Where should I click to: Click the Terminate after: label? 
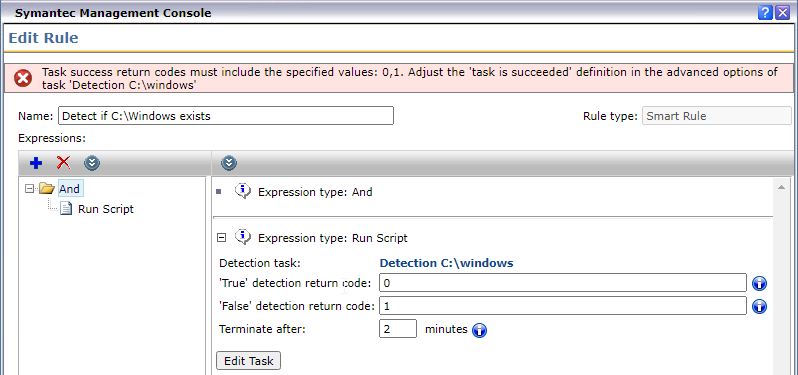point(262,329)
